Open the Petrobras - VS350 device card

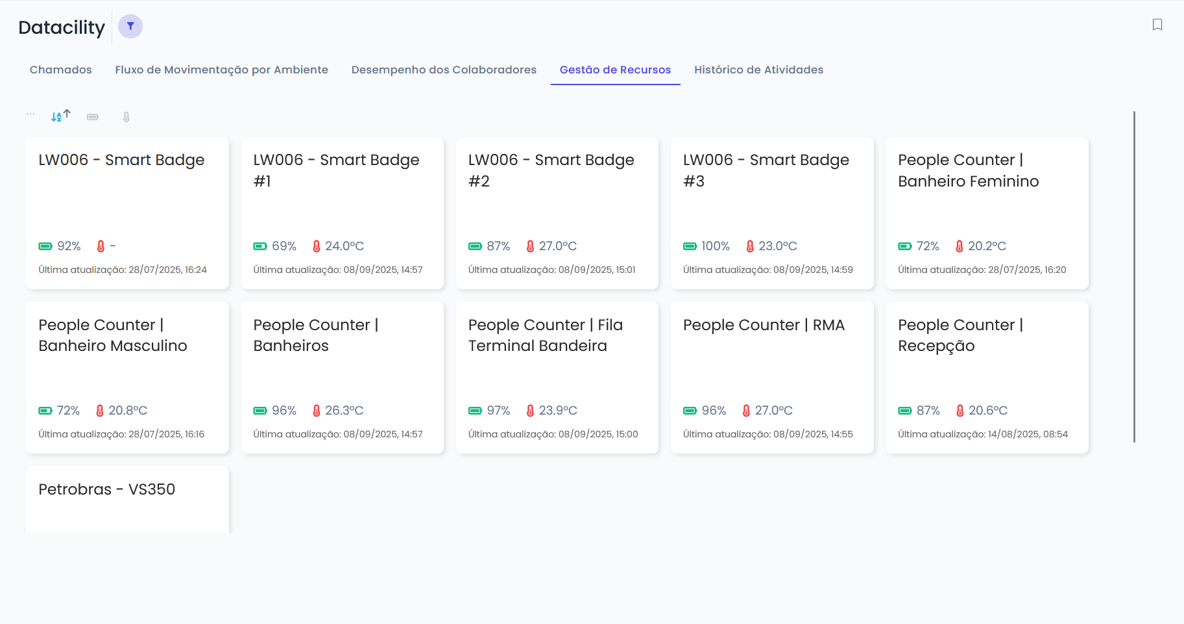click(x=127, y=499)
